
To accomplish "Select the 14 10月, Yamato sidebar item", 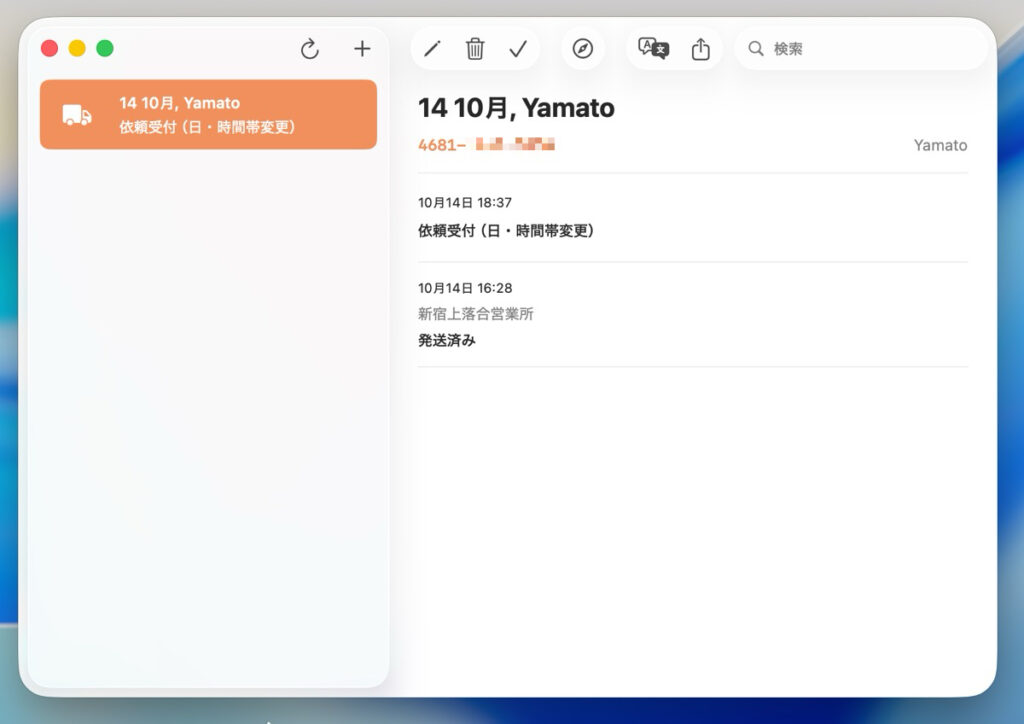I will coord(208,115).
